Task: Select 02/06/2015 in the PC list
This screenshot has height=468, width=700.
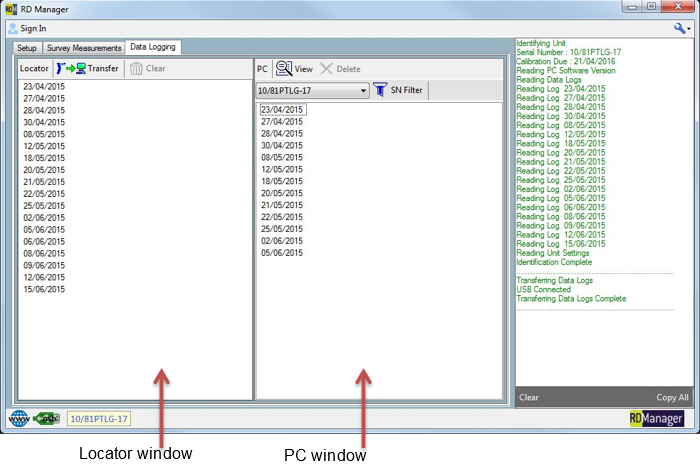Action: [282, 241]
